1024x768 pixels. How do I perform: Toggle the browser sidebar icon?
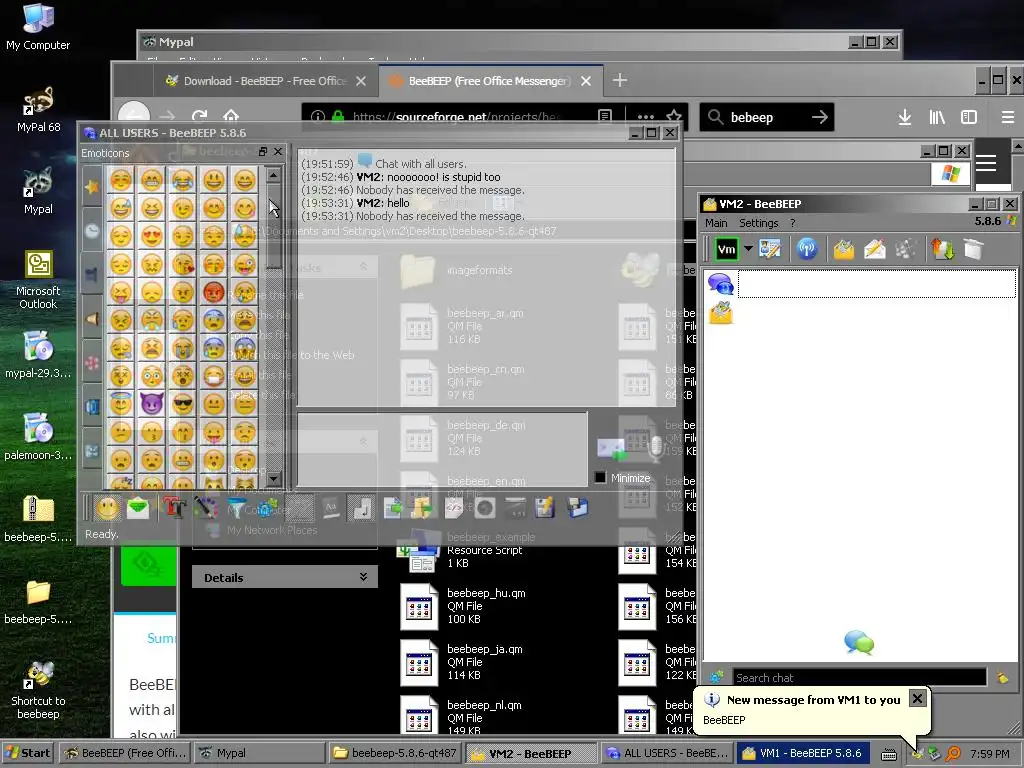pyautogui.click(x=968, y=117)
